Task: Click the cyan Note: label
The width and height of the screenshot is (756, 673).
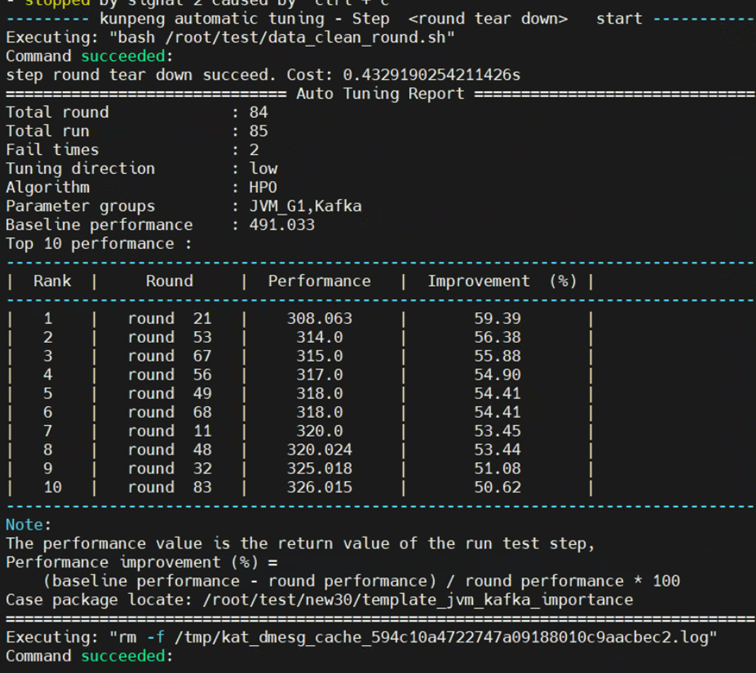Action: 28,525
